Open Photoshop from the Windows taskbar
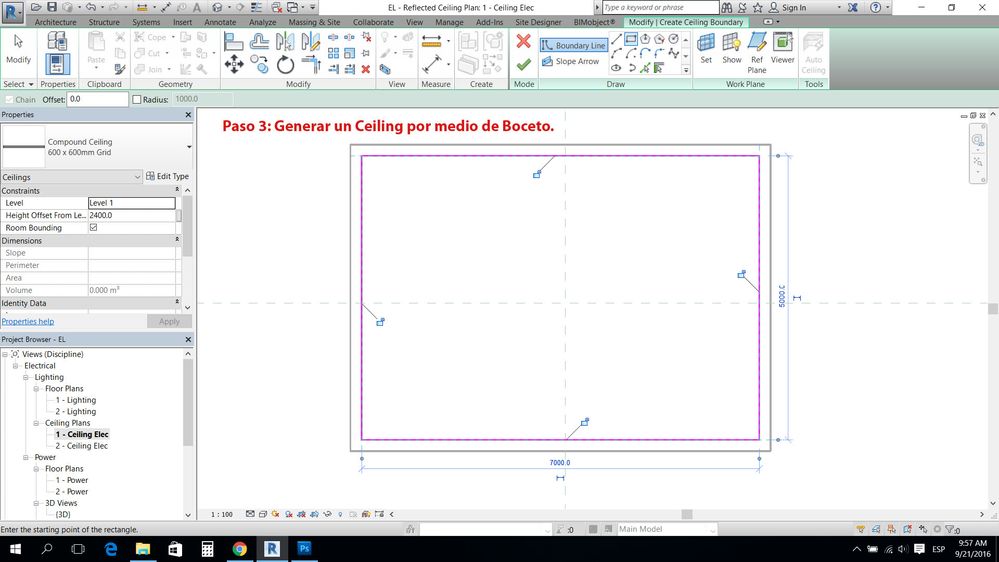Image resolution: width=999 pixels, height=562 pixels. pos(304,549)
